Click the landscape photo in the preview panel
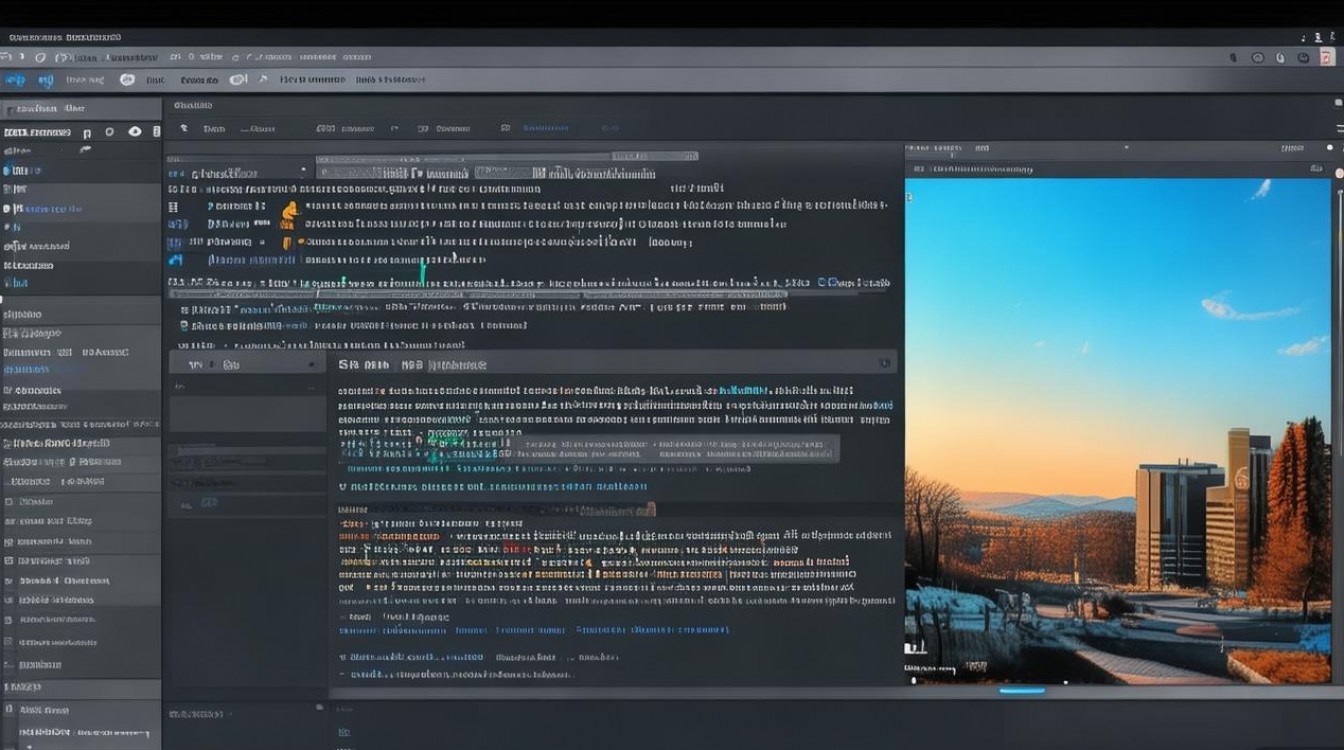1344x750 pixels. (1118, 431)
